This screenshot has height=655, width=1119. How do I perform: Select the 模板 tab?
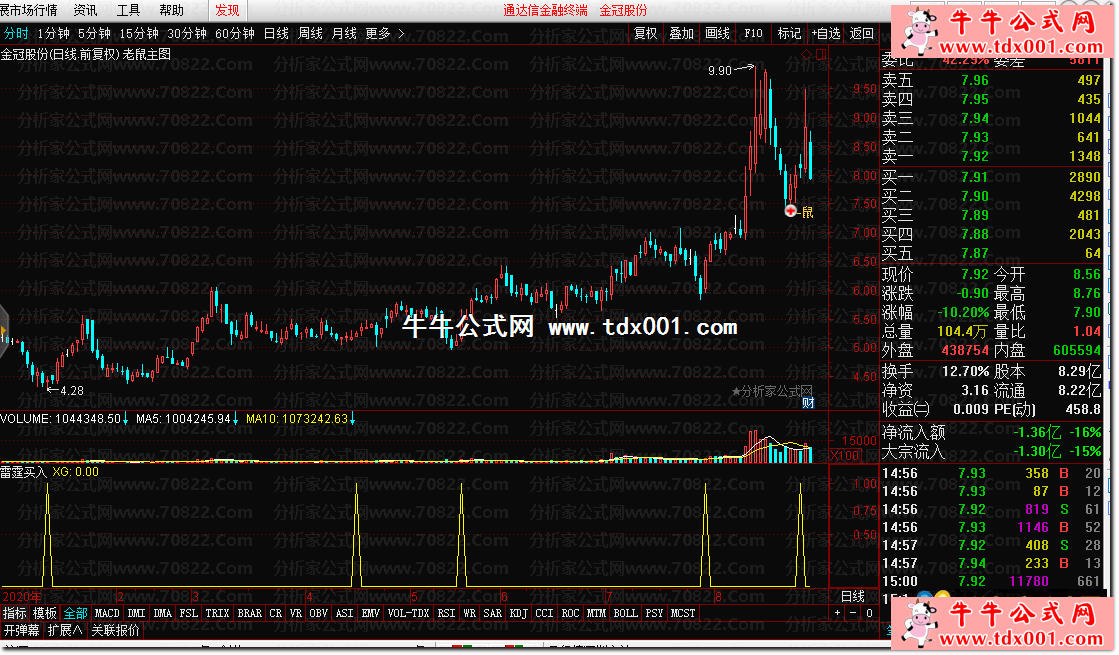(x=45, y=613)
